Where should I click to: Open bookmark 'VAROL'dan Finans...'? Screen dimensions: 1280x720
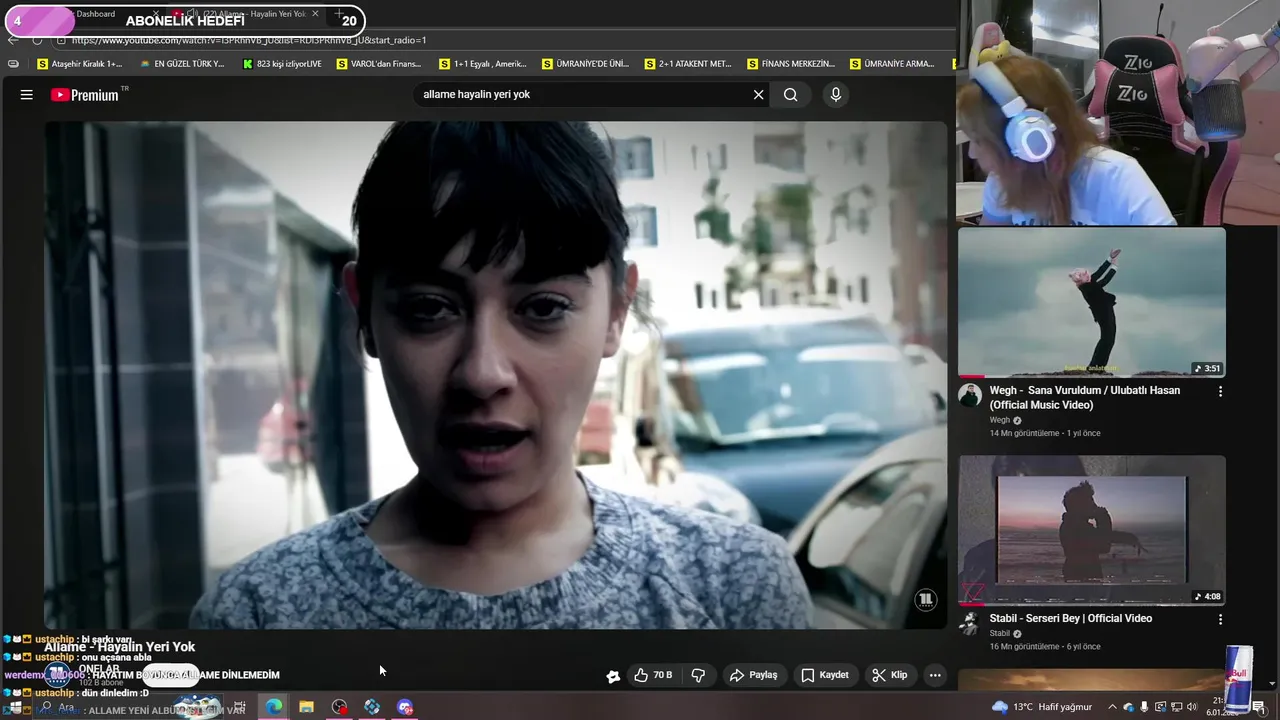[x=379, y=64]
